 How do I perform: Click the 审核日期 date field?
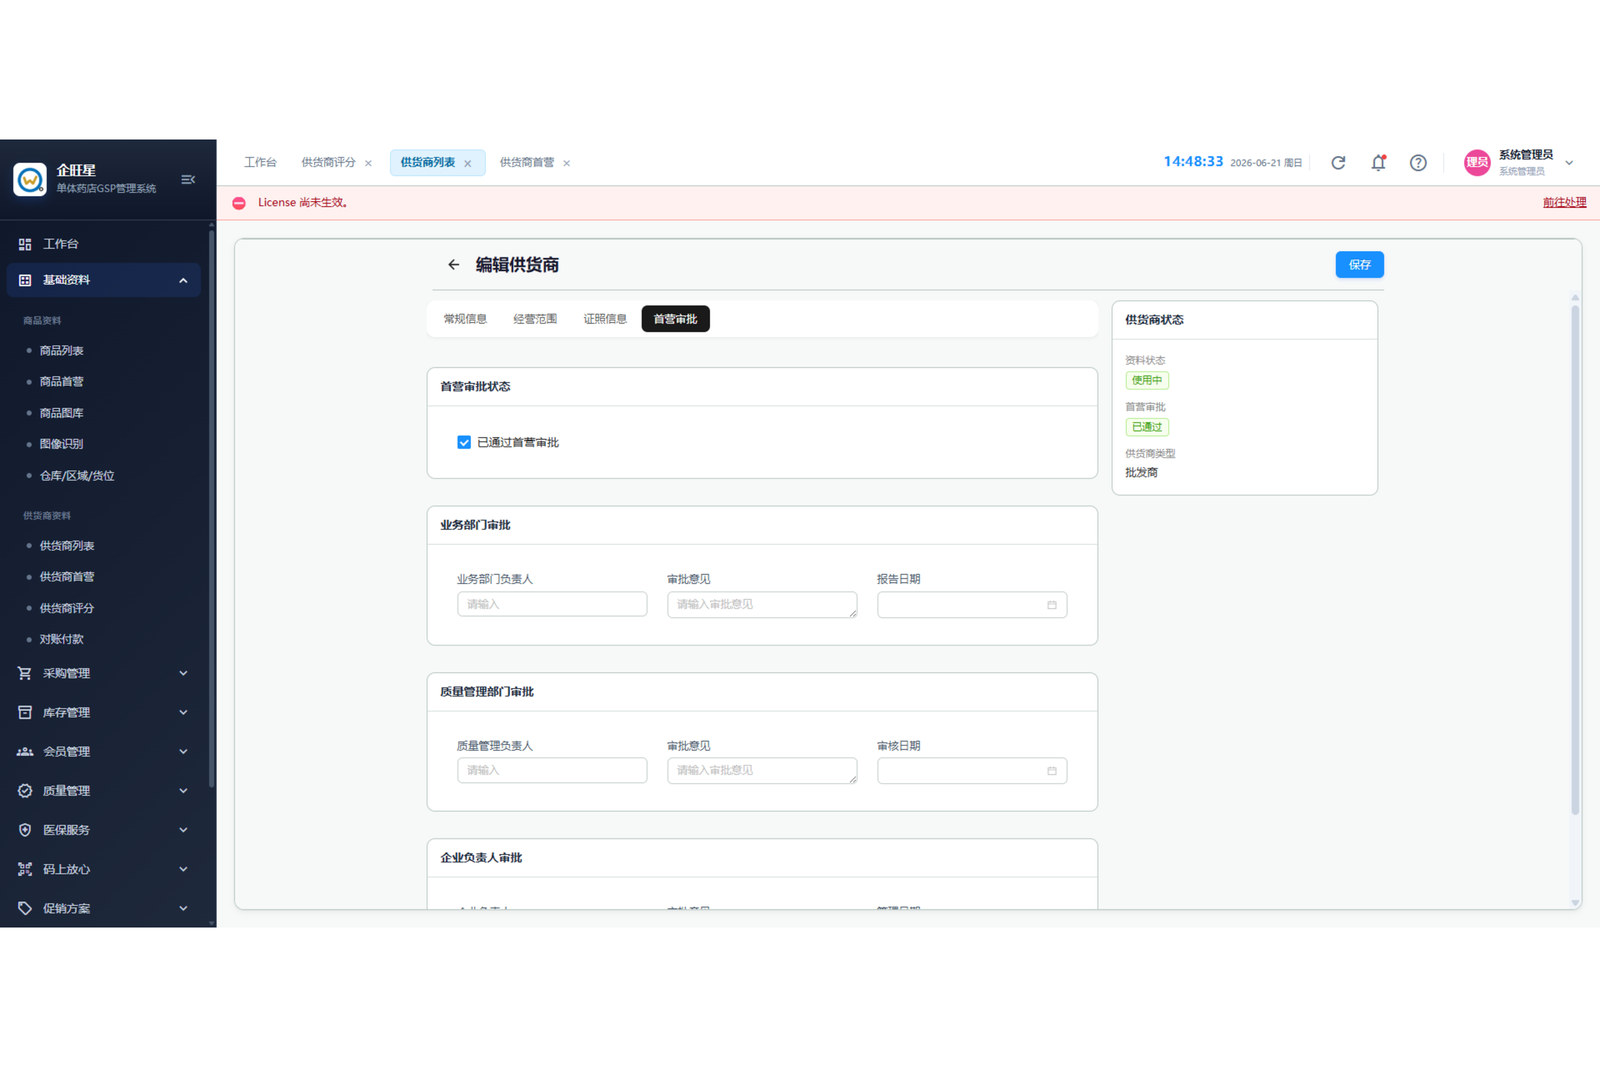972,771
